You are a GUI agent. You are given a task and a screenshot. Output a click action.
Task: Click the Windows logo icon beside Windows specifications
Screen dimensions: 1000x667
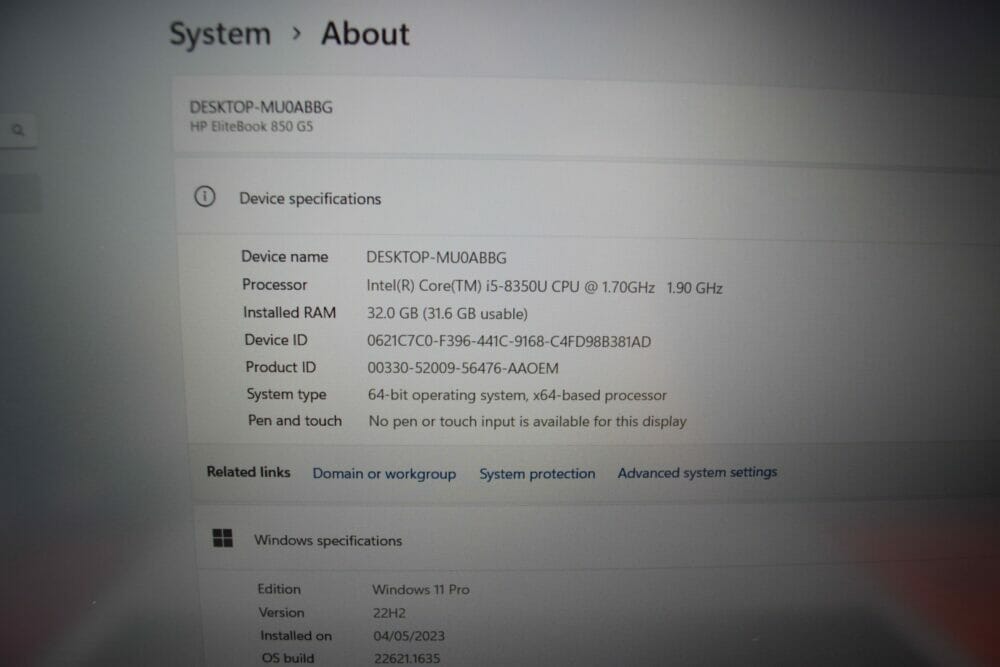click(x=223, y=538)
